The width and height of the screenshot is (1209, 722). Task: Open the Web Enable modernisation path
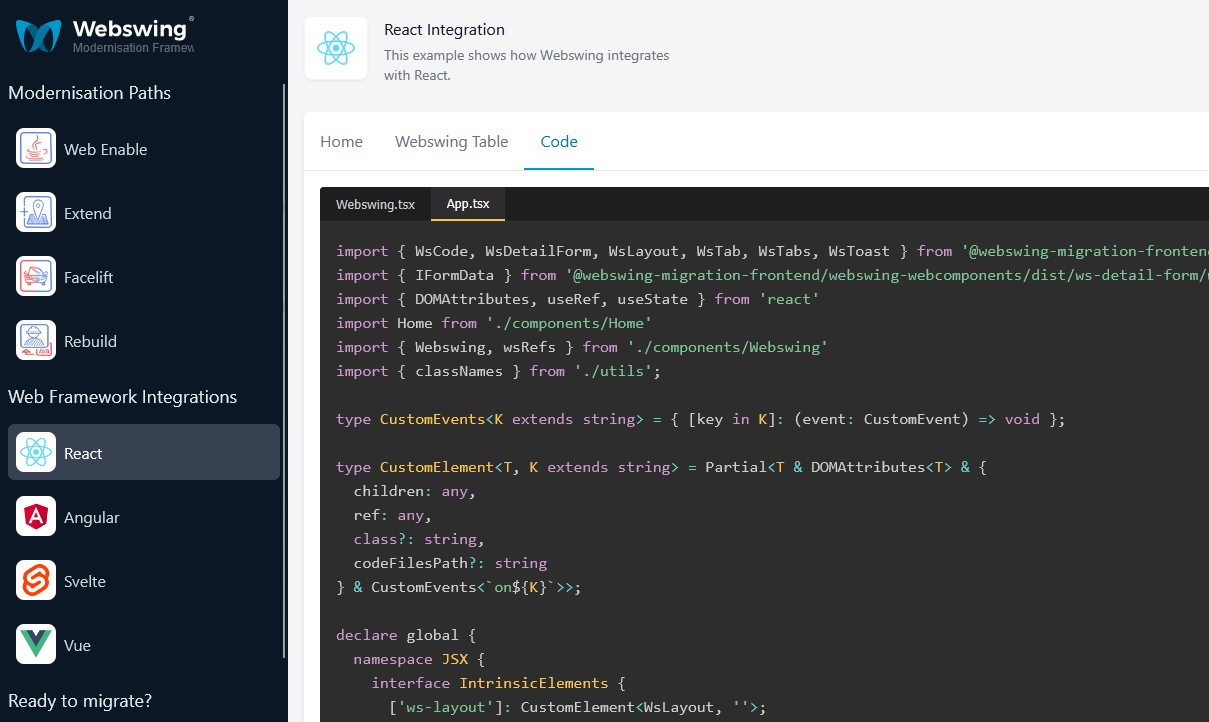tap(144, 149)
